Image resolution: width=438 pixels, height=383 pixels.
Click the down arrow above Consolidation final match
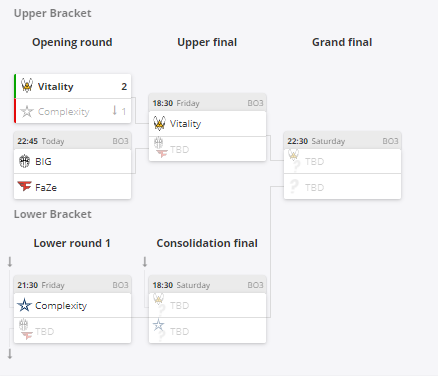coord(145,262)
